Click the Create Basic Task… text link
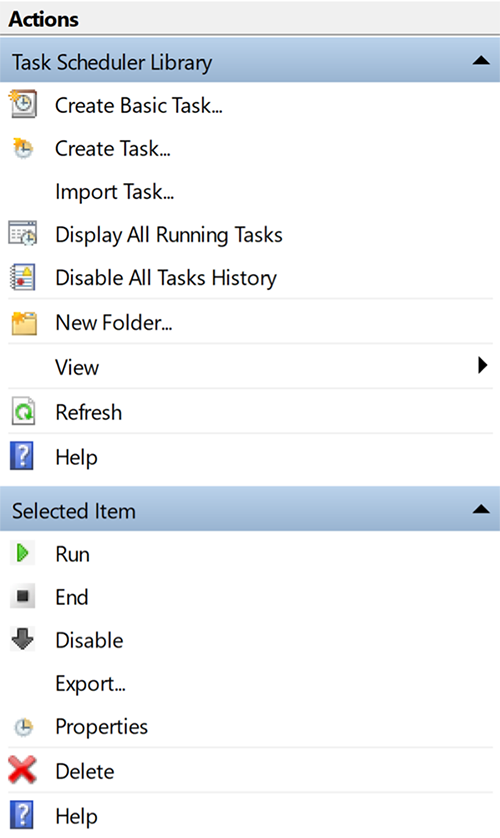 [x=139, y=105]
